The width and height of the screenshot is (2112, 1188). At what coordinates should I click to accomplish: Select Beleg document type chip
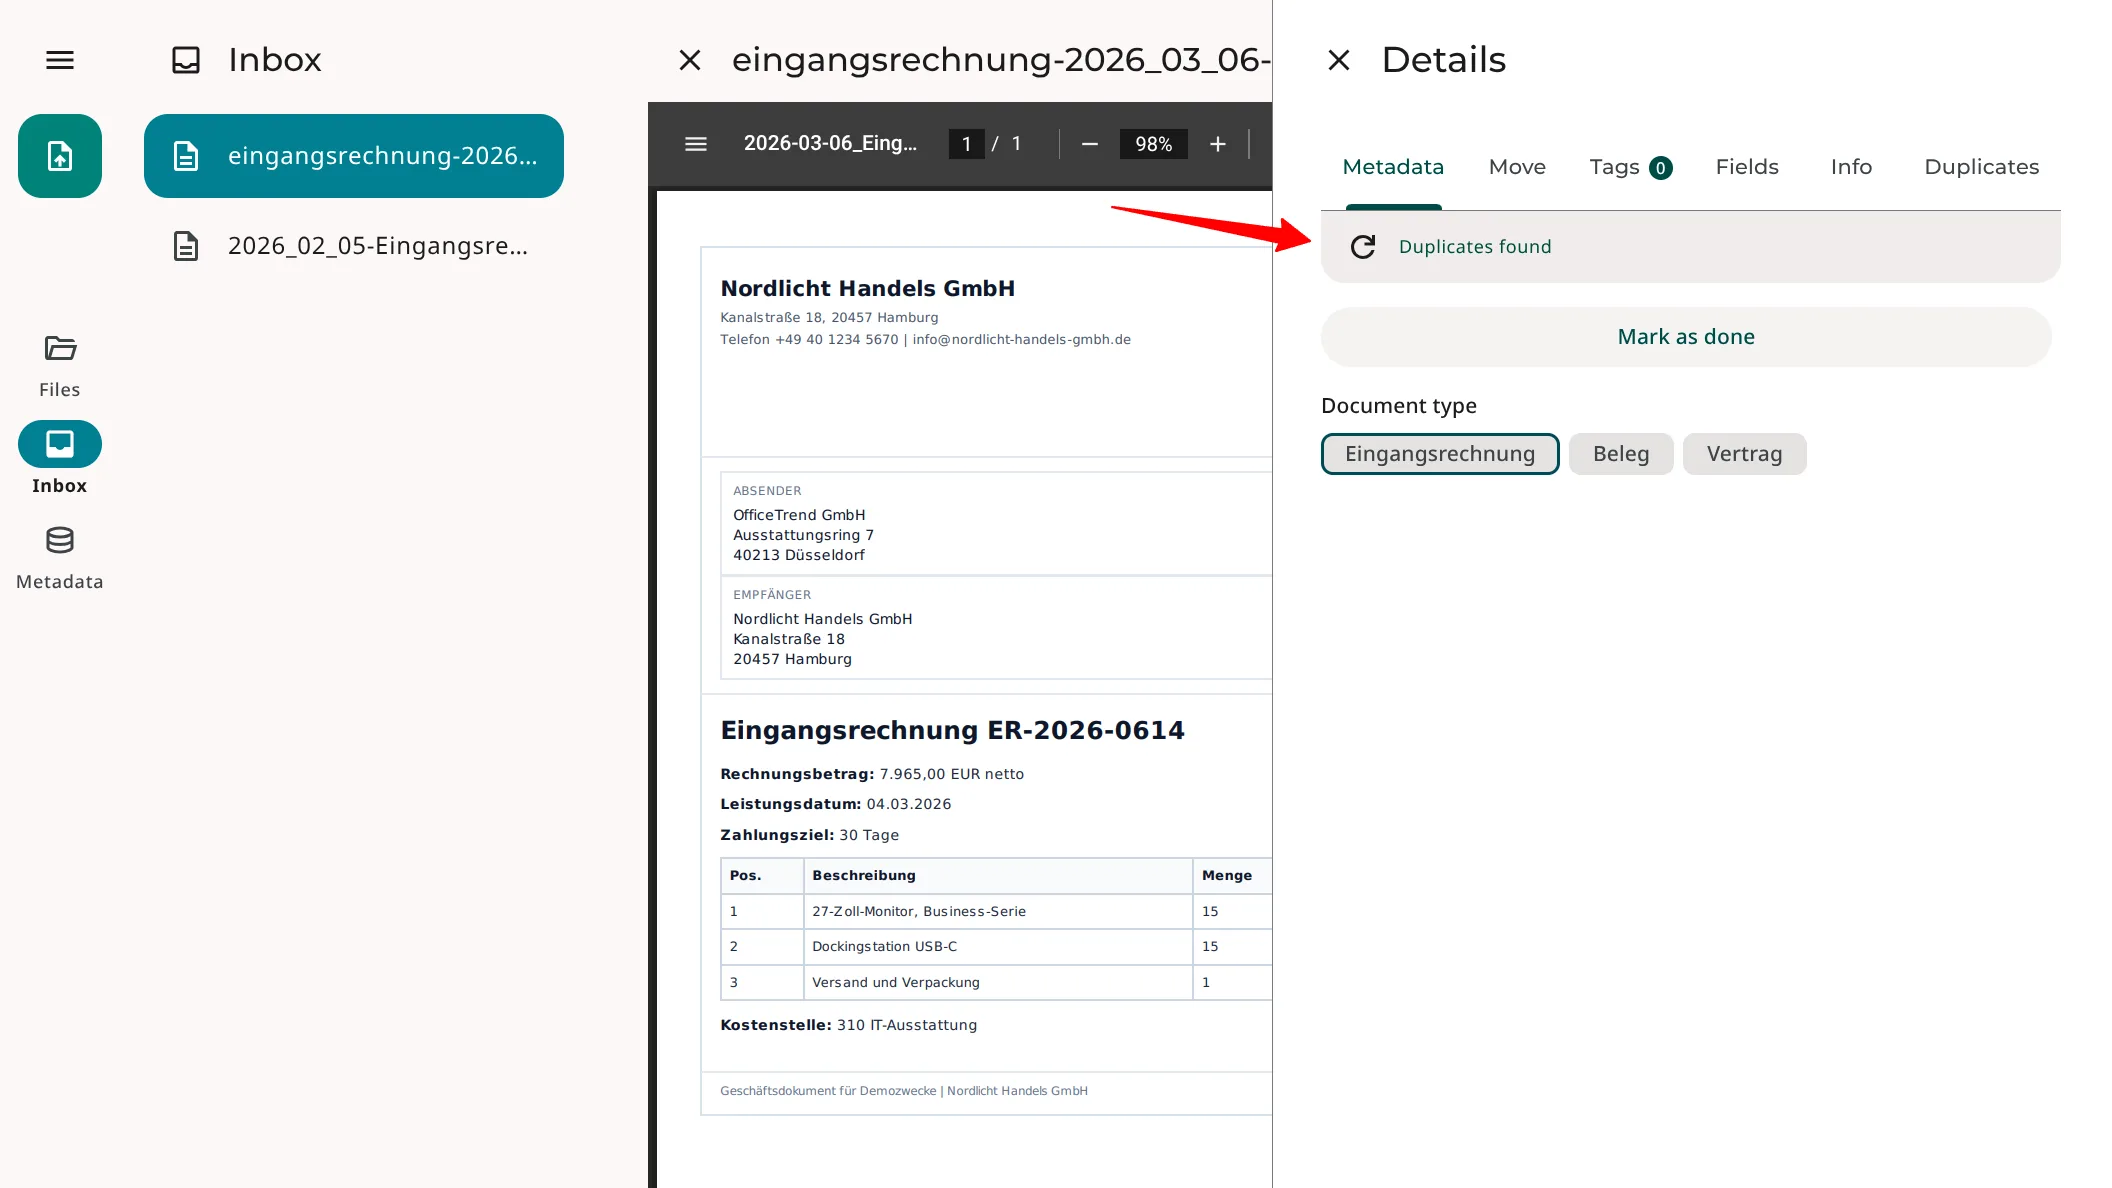1621,454
